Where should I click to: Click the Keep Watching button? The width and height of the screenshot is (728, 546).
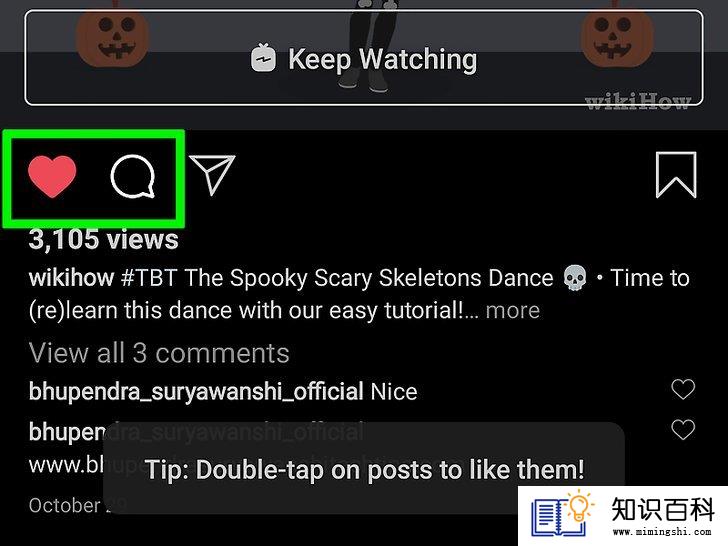[x=364, y=58]
